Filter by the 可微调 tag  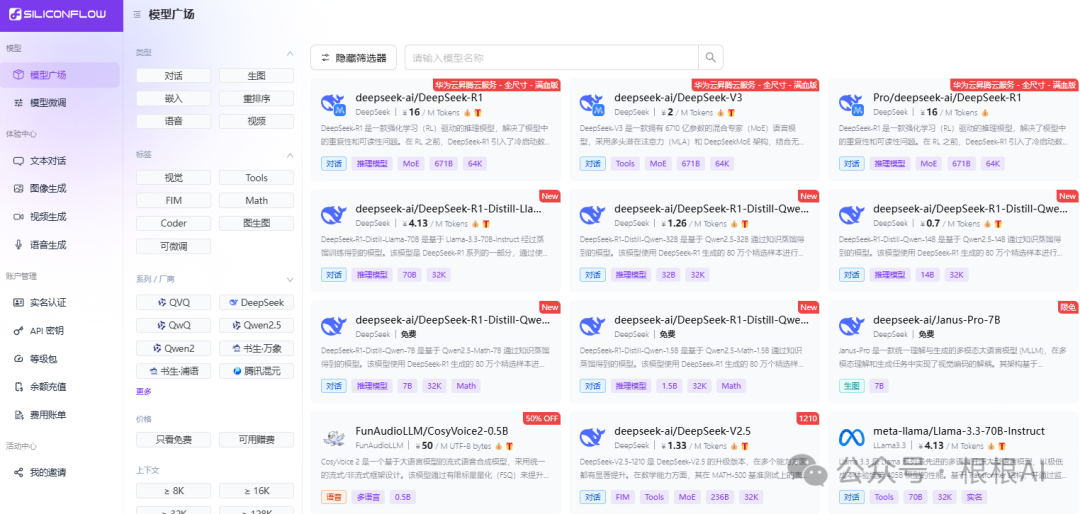[174, 246]
